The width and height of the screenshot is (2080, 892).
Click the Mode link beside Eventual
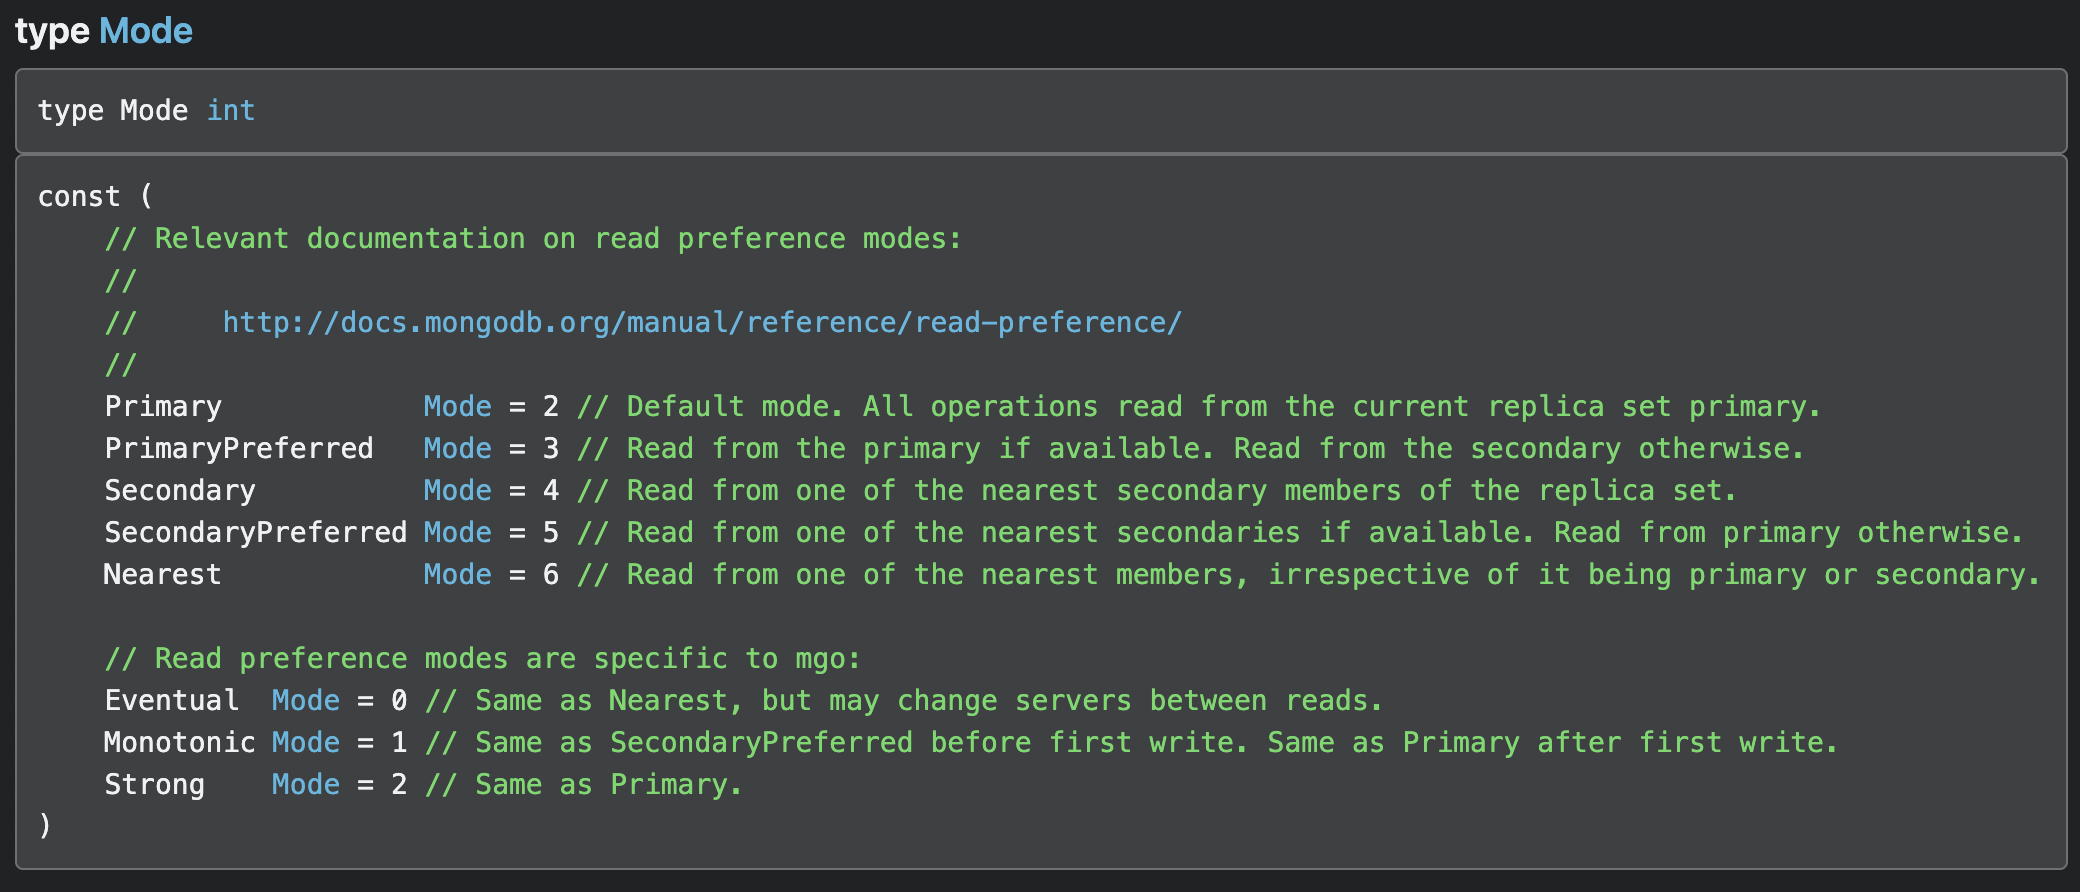click(x=305, y=701)
